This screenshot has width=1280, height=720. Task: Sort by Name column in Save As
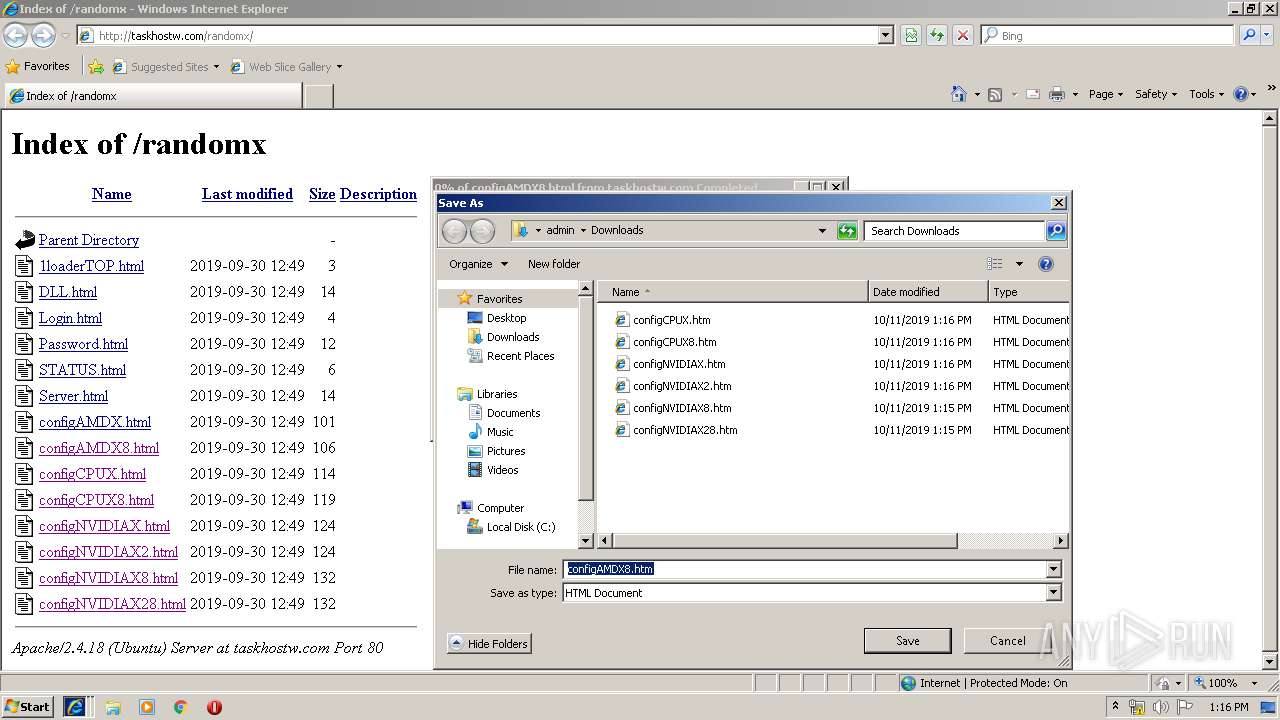pyautogui.click(x=733, y=292)
